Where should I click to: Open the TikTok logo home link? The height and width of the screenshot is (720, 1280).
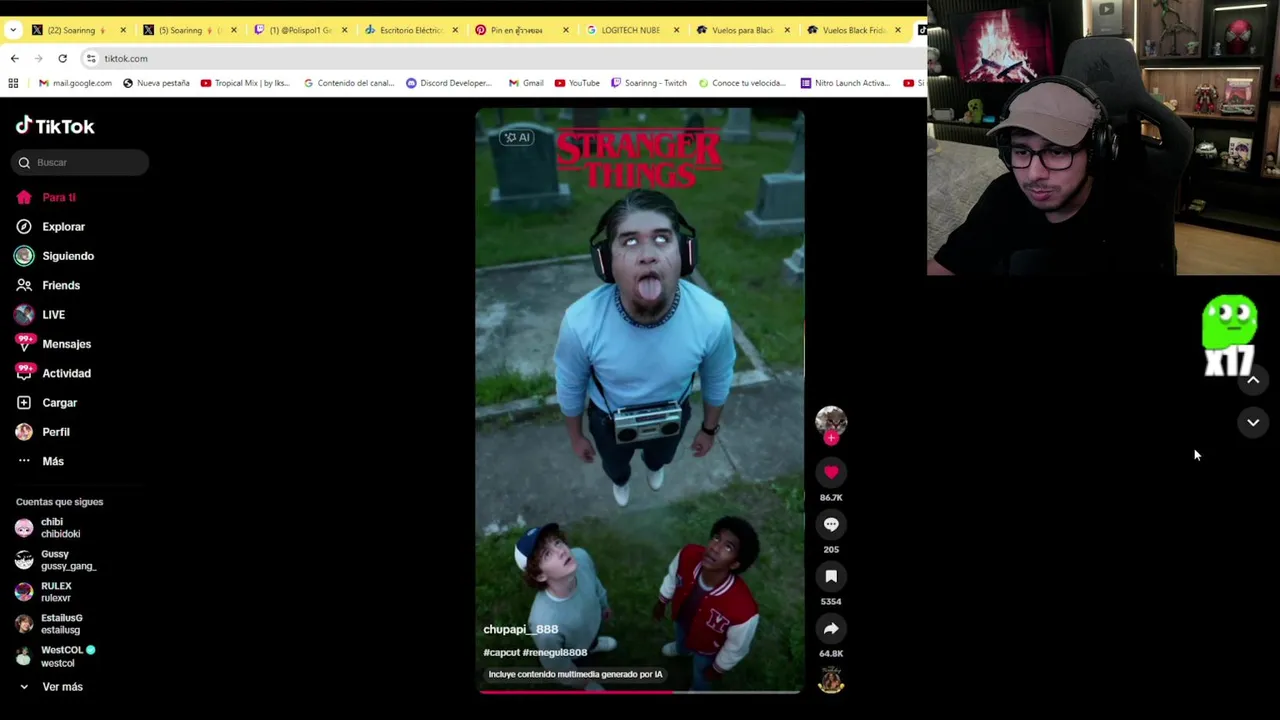coord(55,126)
